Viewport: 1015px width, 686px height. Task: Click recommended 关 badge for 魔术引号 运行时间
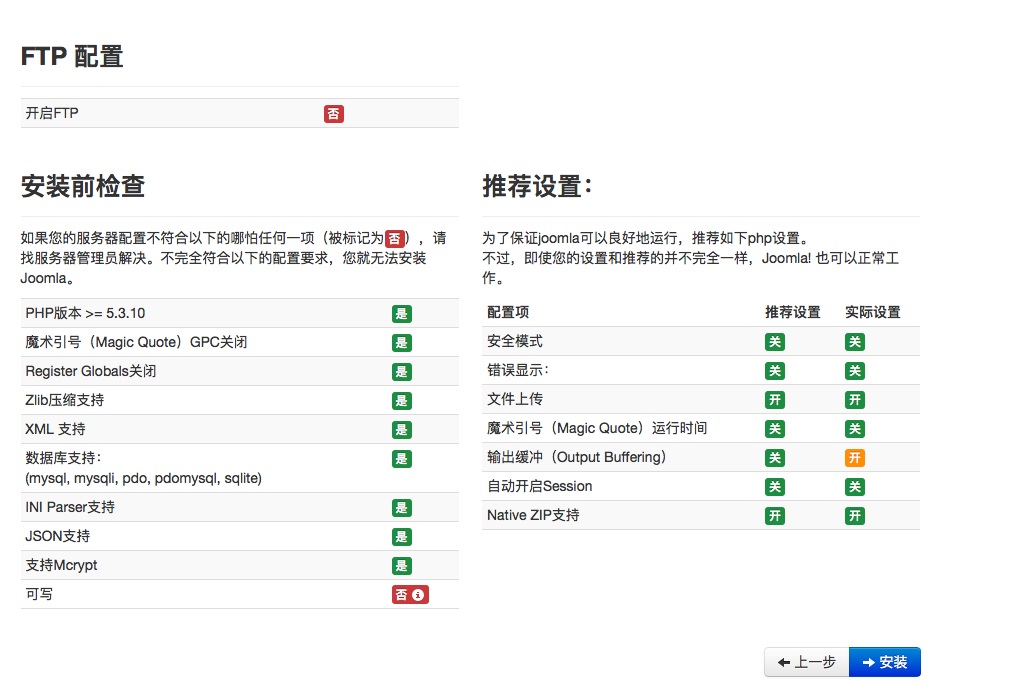tap(774, 429)
